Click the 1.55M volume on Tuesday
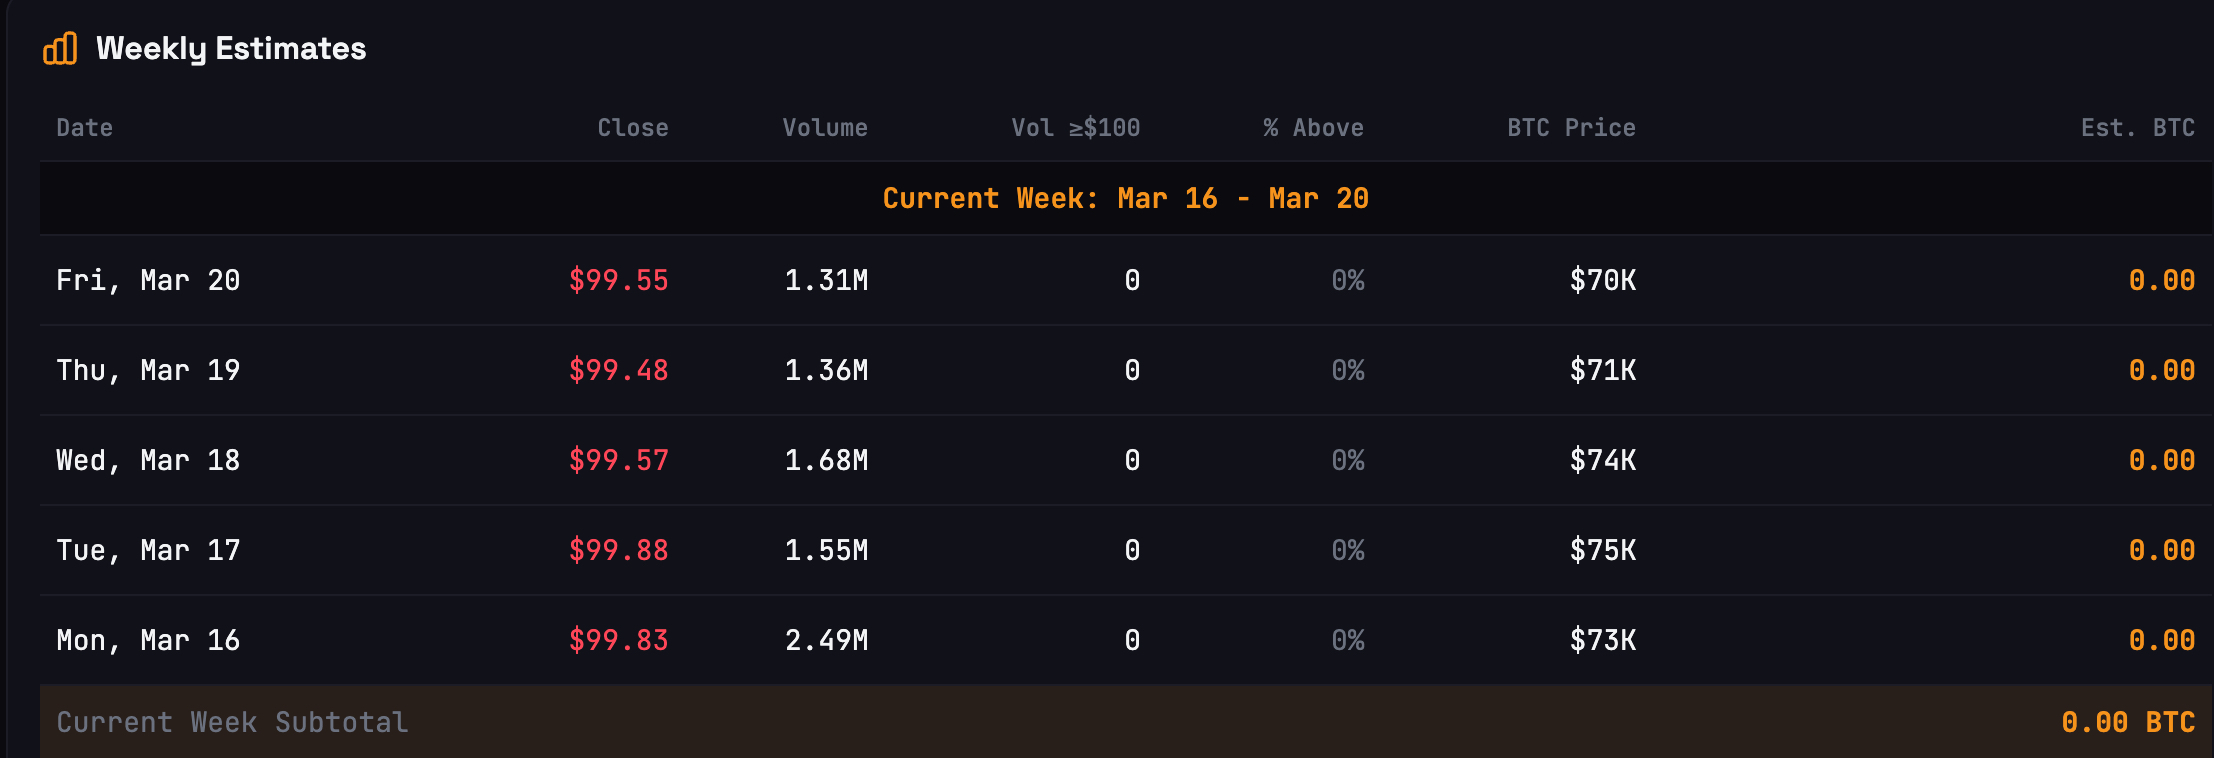2214x758 pixels. click(826, 550)
